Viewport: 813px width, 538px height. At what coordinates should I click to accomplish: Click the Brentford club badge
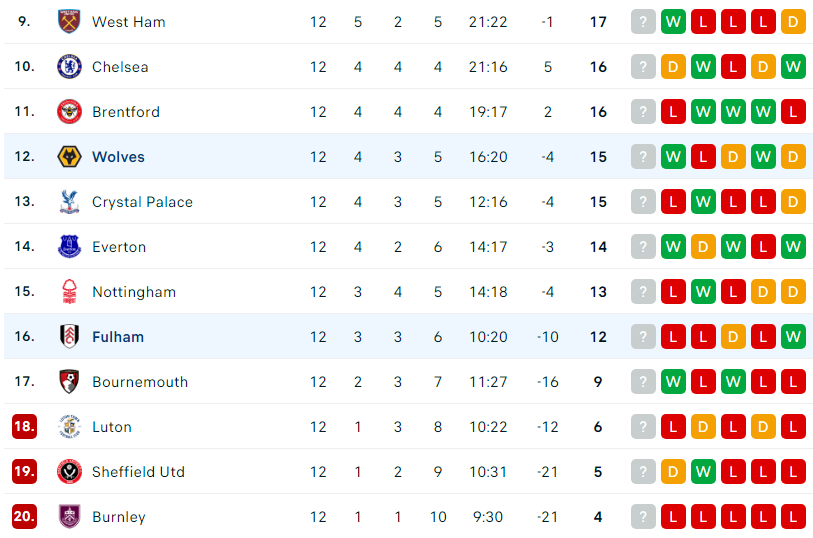[69, 111]
